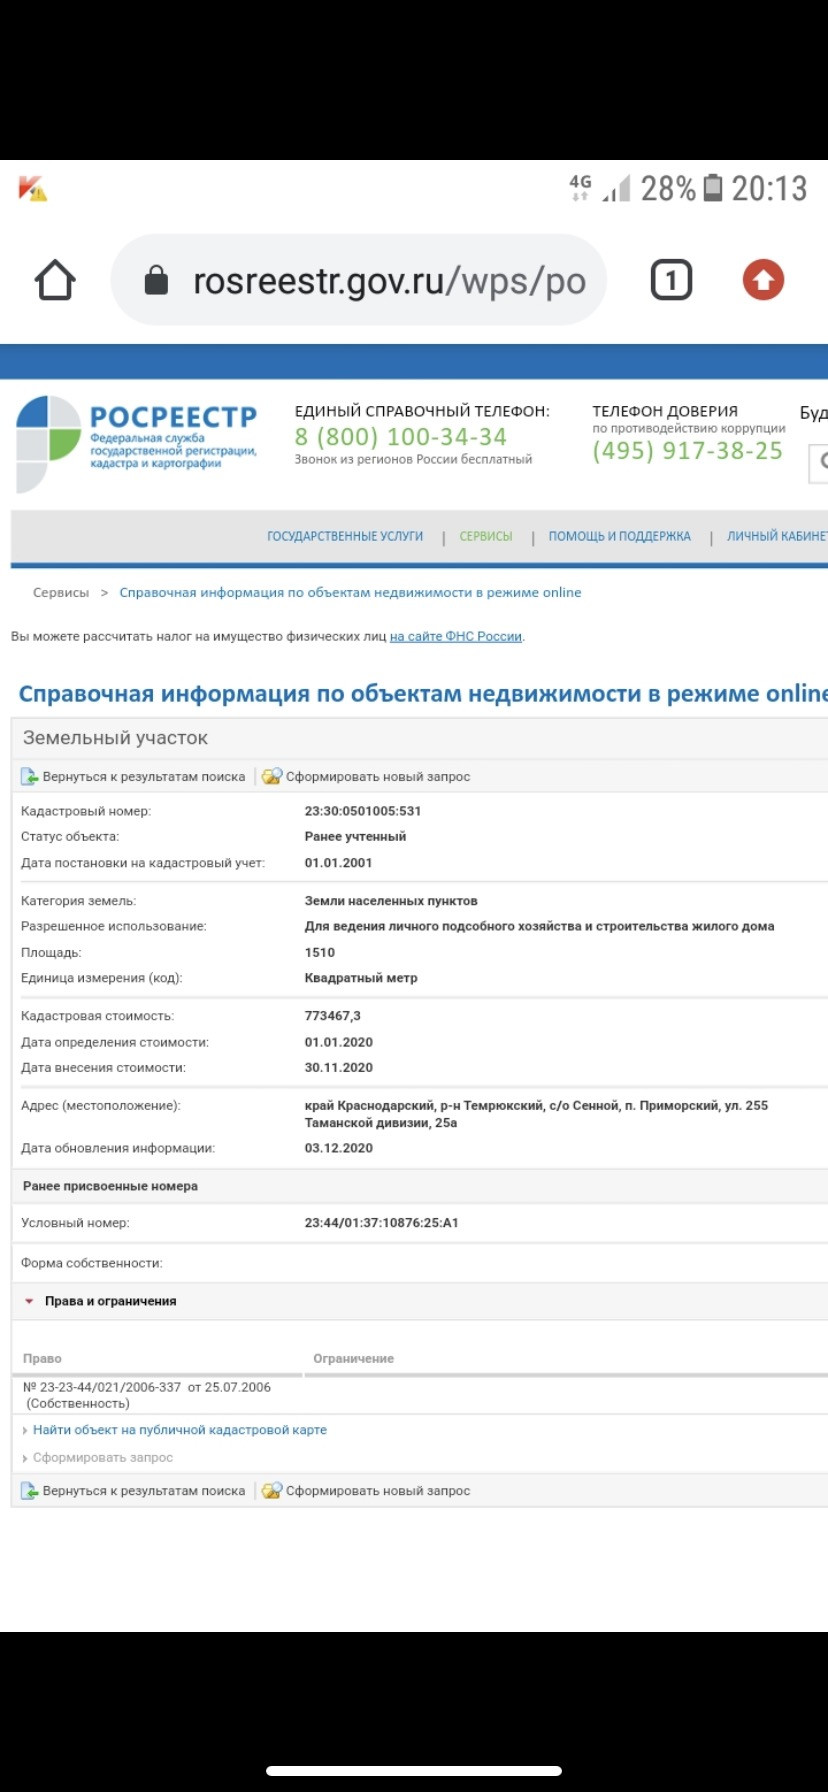Tap the Kaspersky warning icon in status bar
828x1792 pixels.
[x=32, y=188]
